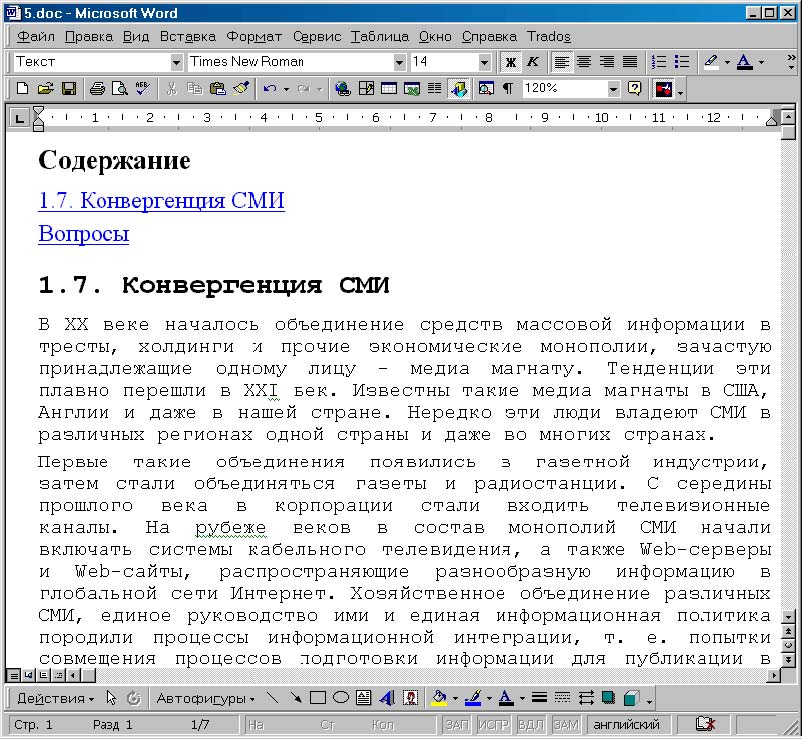Open the Действия drawing menu
The image size is (802, 739).
(55, 698)
